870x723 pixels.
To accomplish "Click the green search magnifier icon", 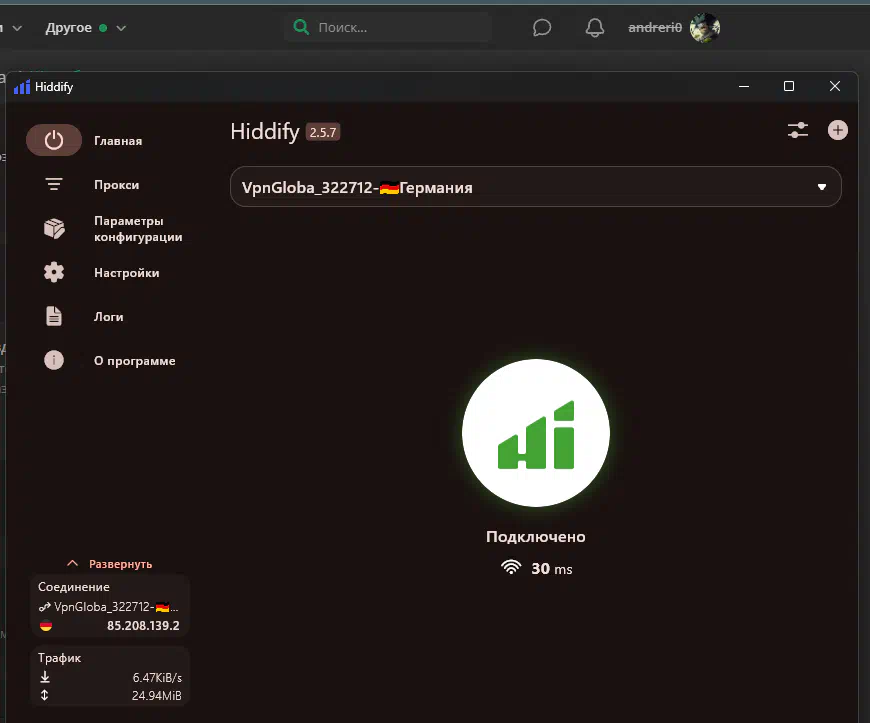I will (x=301, y=27).
